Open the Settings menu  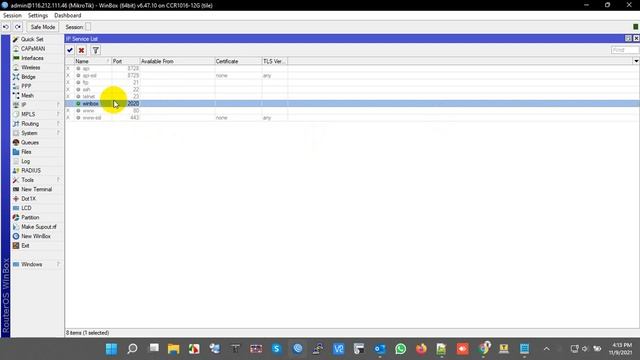[38, 16]
